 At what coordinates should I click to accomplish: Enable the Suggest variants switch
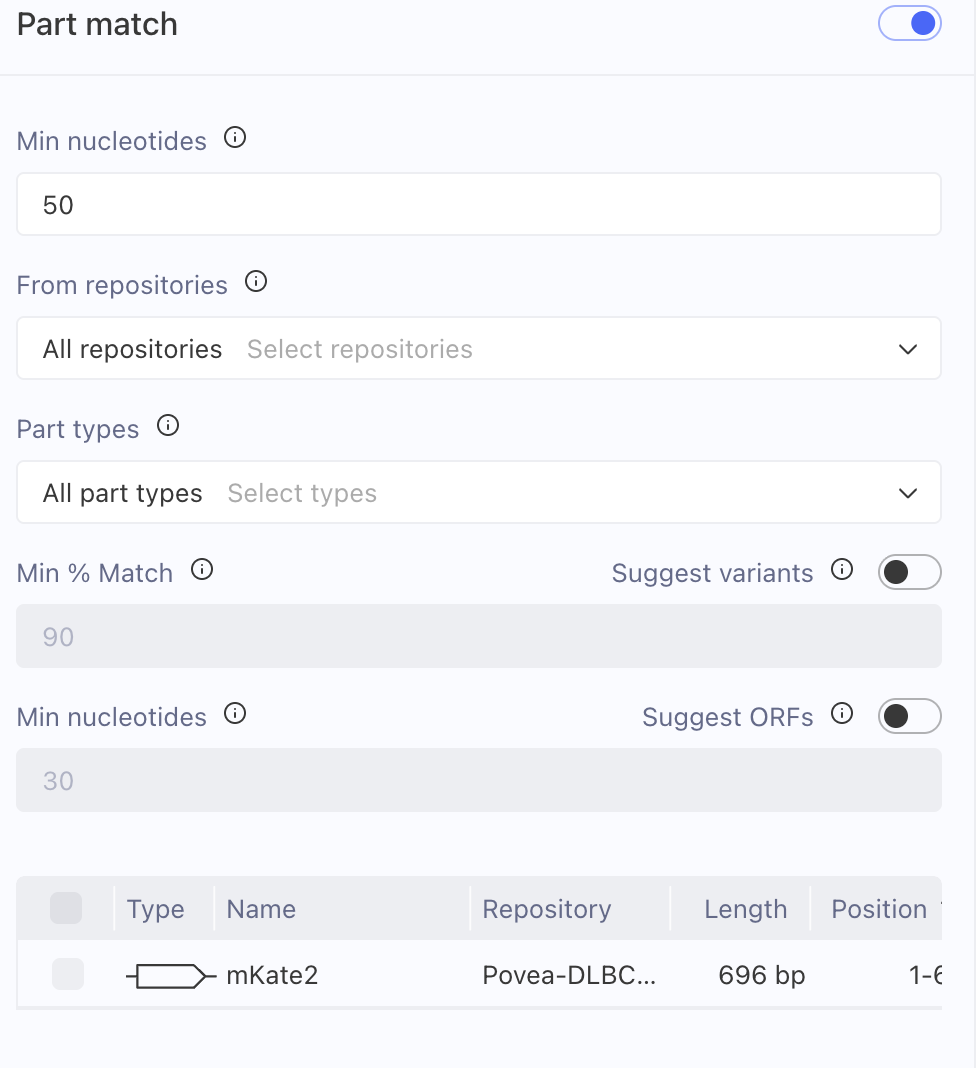[909, 572]
